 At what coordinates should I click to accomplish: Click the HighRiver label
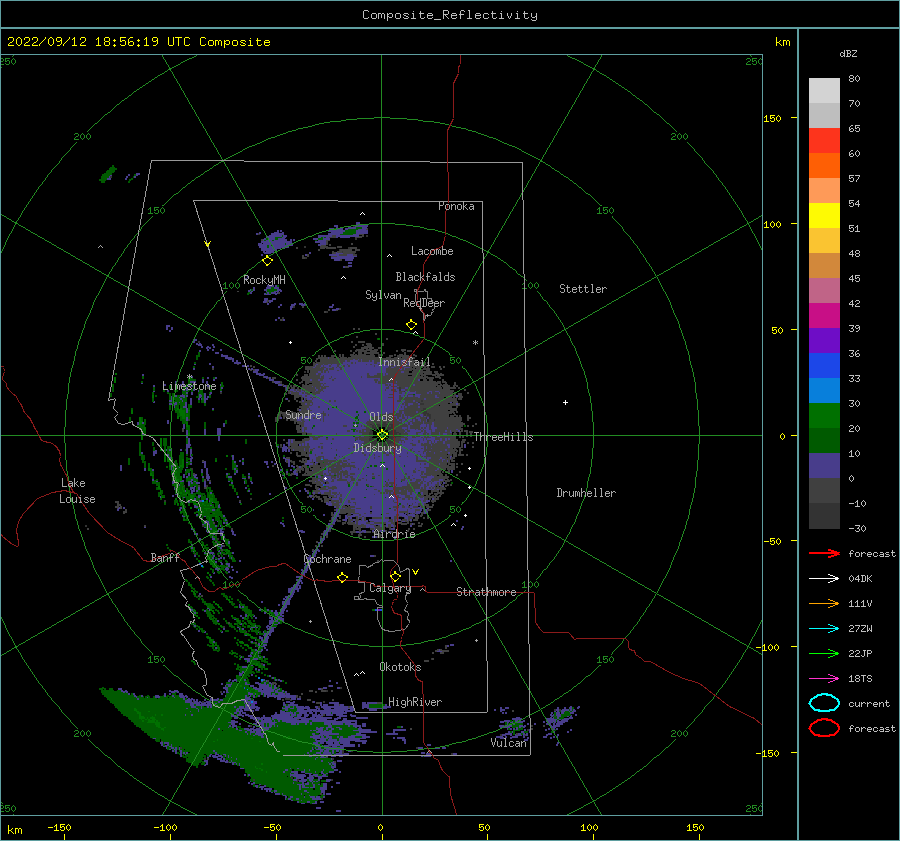pos(415,702)
